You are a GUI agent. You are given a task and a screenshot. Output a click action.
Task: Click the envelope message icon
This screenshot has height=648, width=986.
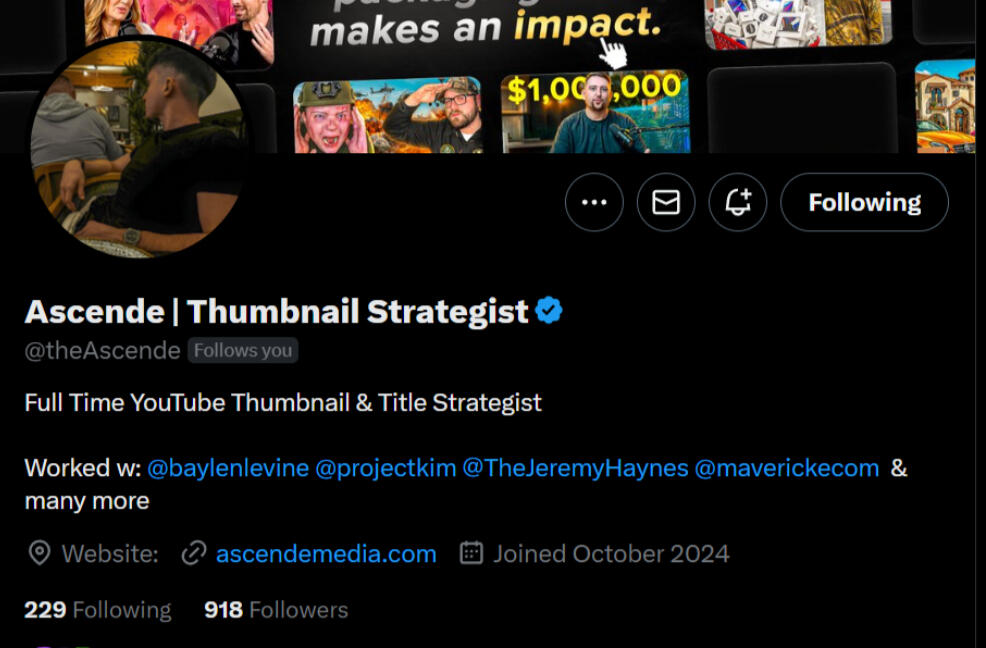666,202
